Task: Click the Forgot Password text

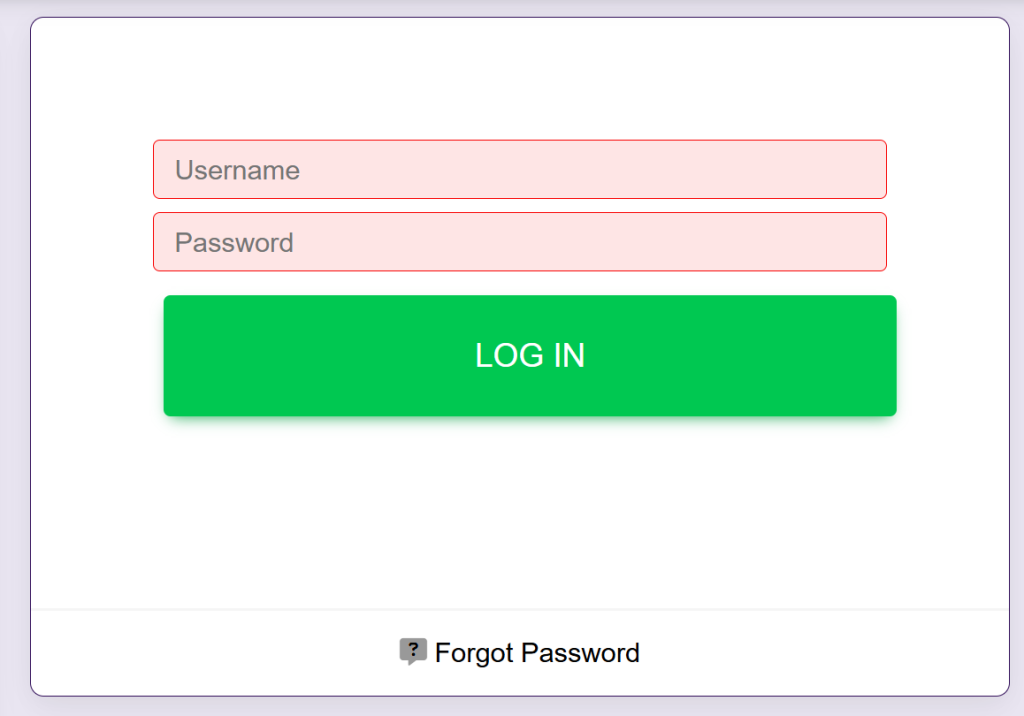Action: coord(537,653)
